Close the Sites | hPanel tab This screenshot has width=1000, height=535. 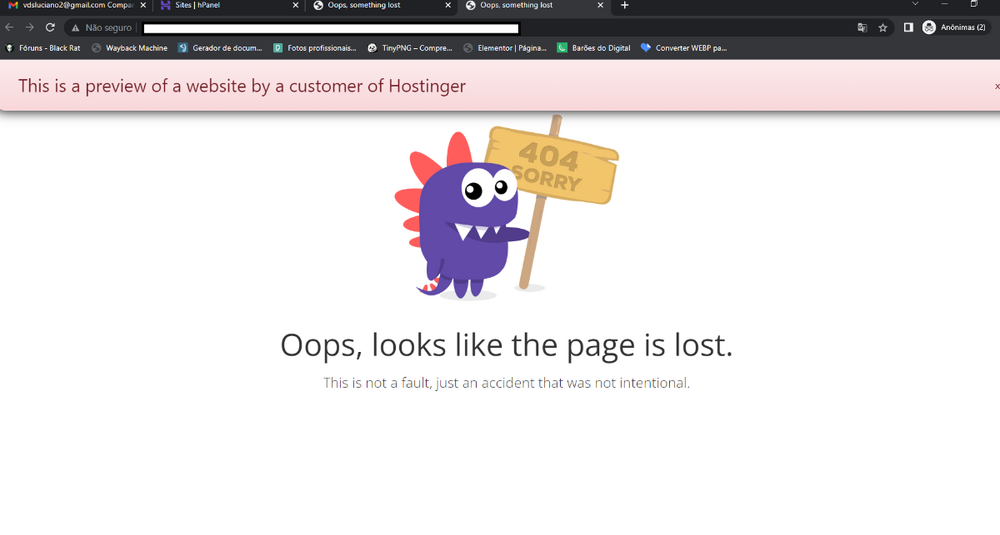[295, 5]
